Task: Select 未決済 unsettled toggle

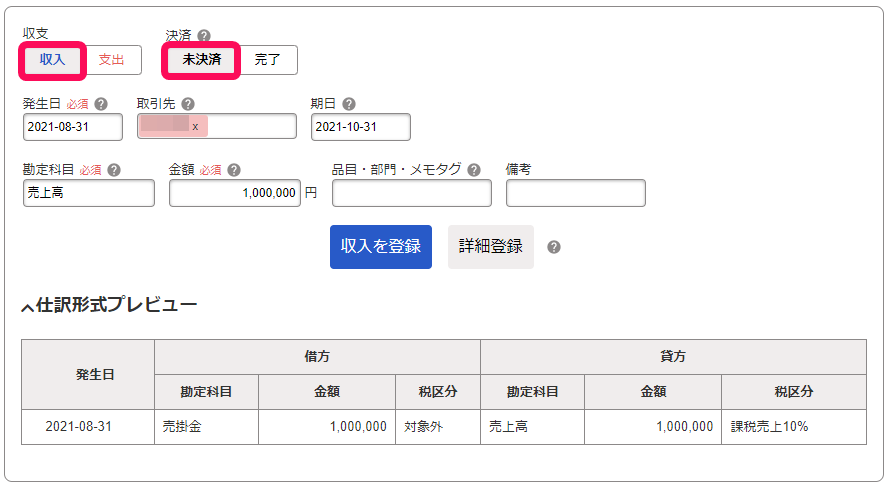Action: tap(202, 59)
